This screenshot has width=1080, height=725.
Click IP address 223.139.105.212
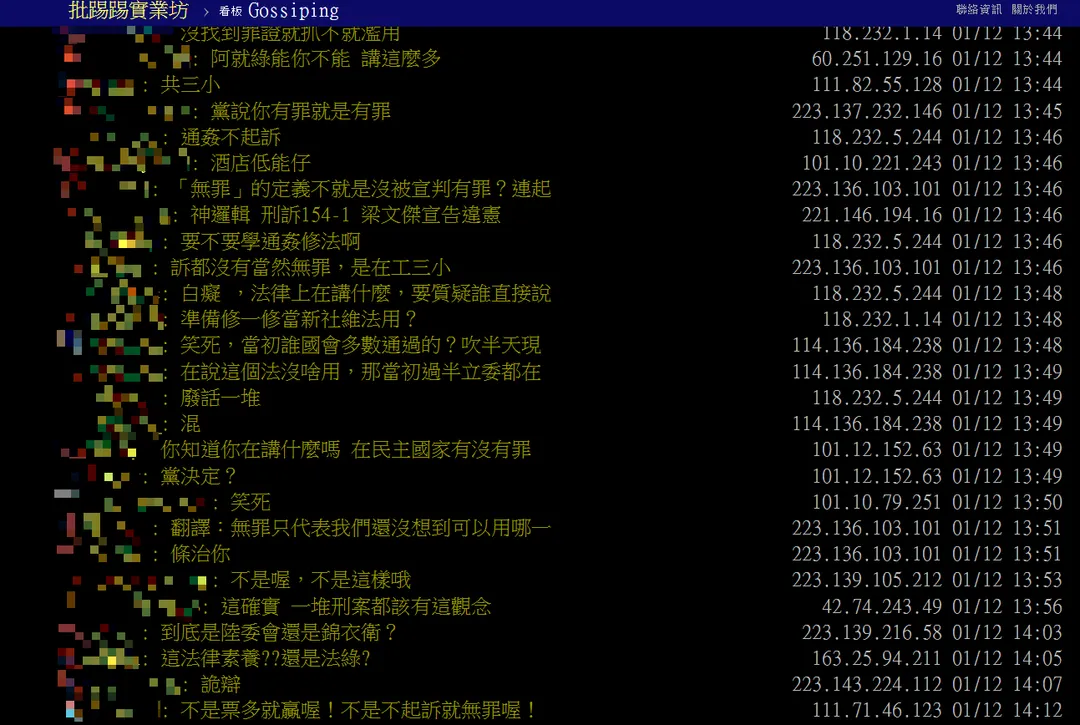(866, 580)
